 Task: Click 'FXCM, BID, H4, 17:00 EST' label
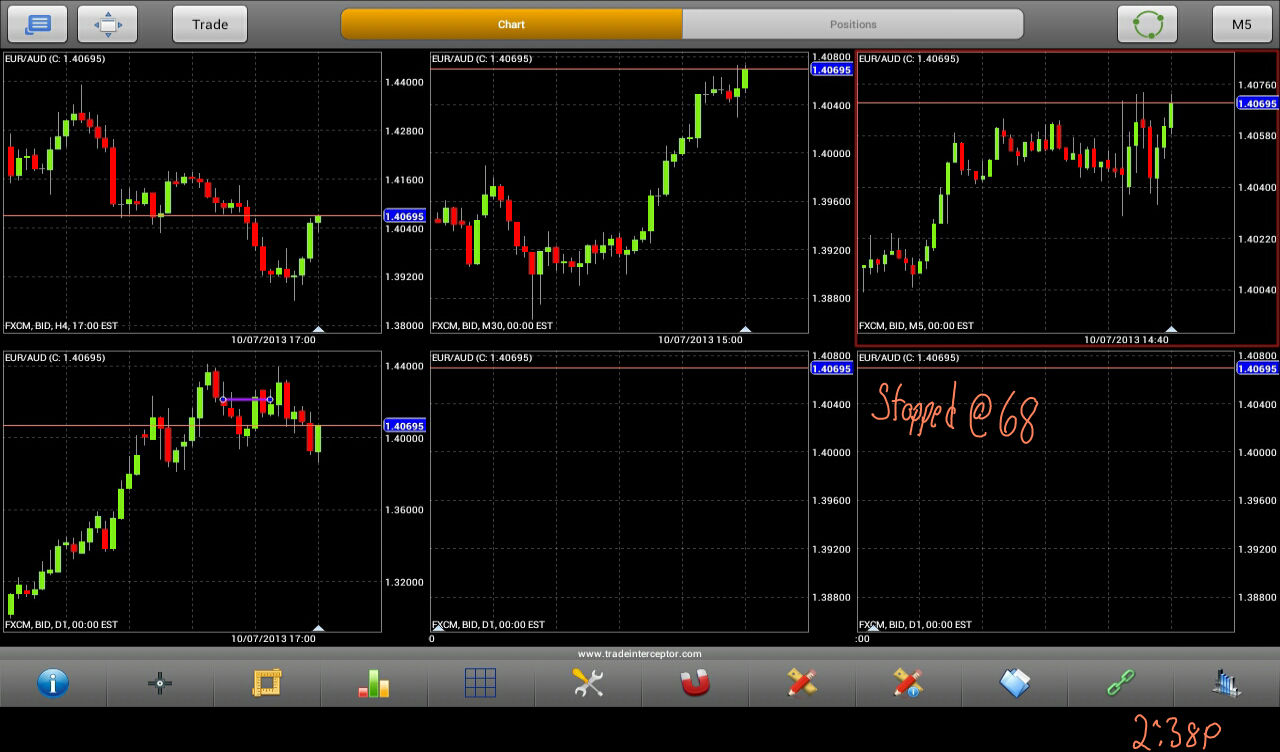(x=61, y=326)
